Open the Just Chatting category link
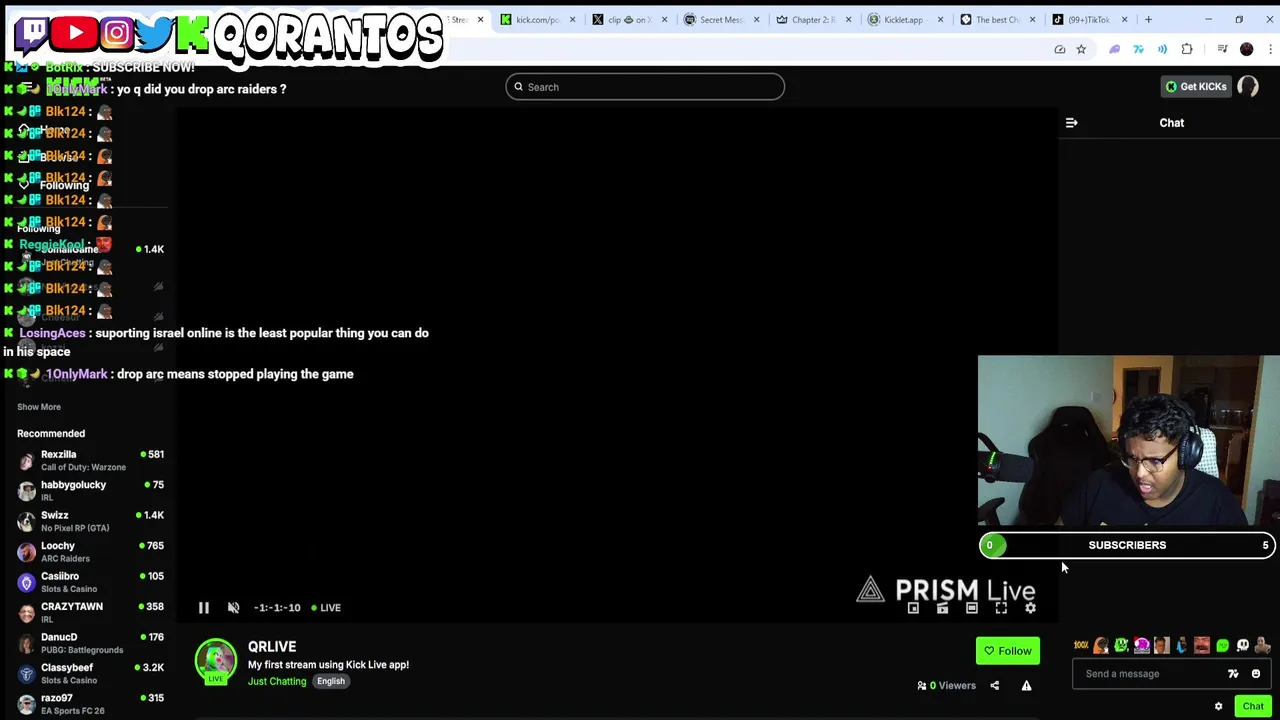This screenshot has width=1280, height=720. (277, 681)
